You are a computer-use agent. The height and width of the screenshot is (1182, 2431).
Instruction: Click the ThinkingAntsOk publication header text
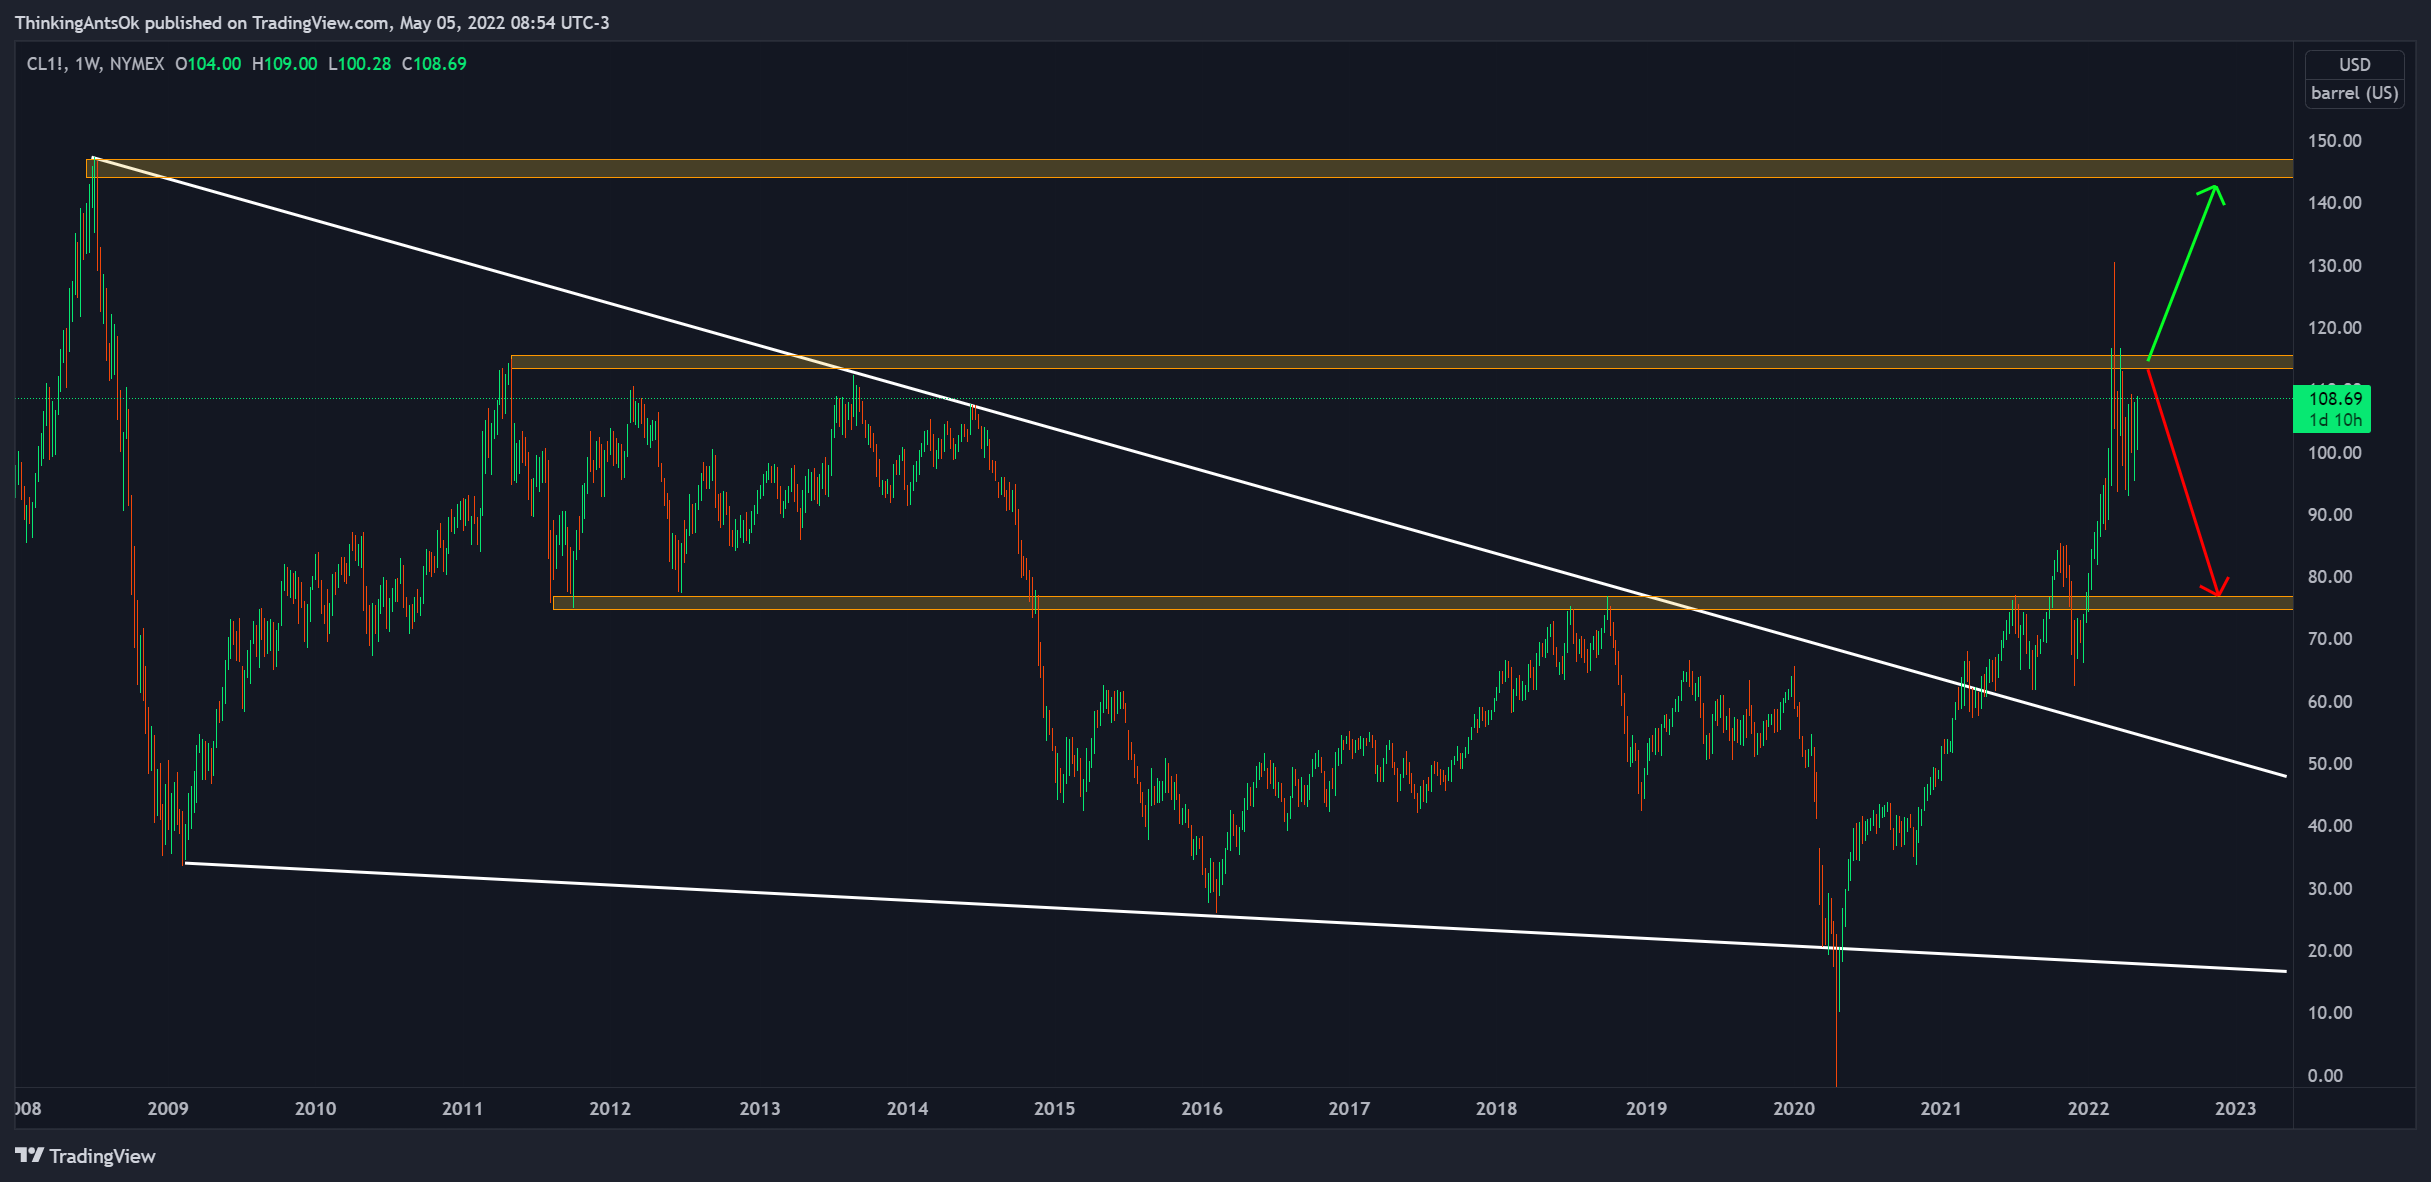tap(312, 23)
